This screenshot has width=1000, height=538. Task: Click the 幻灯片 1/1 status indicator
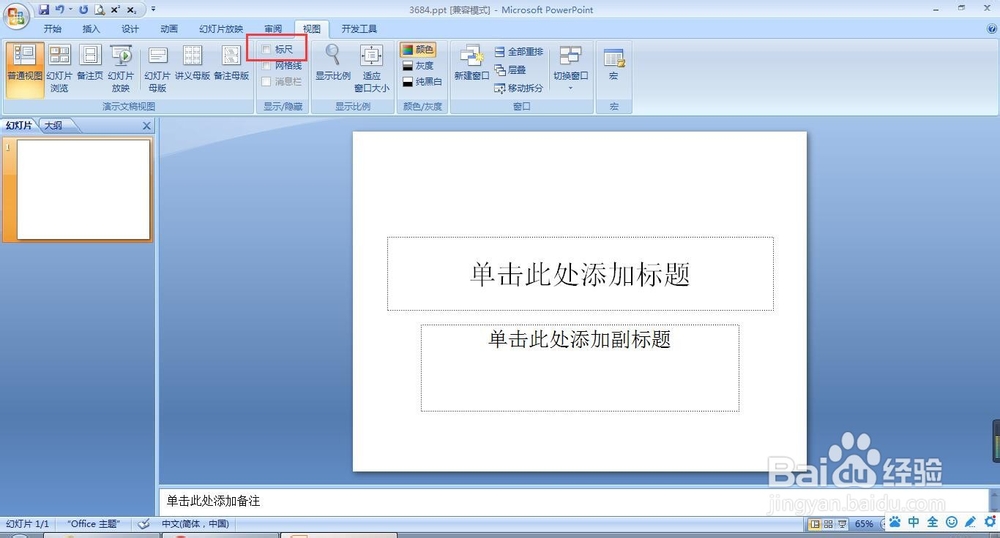tap(27, 524)
